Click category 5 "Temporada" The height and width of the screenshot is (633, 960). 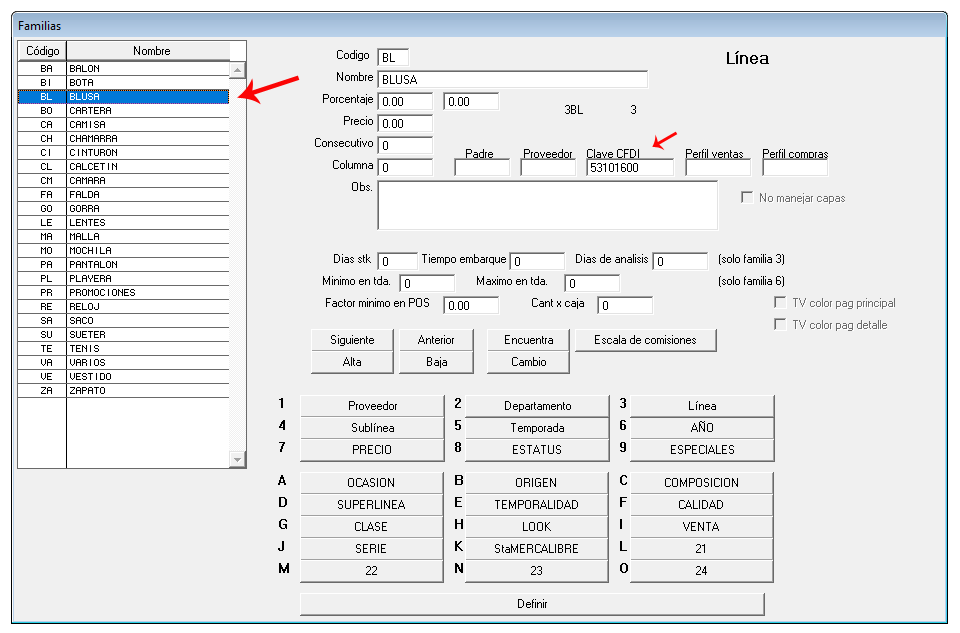[537, 427]
